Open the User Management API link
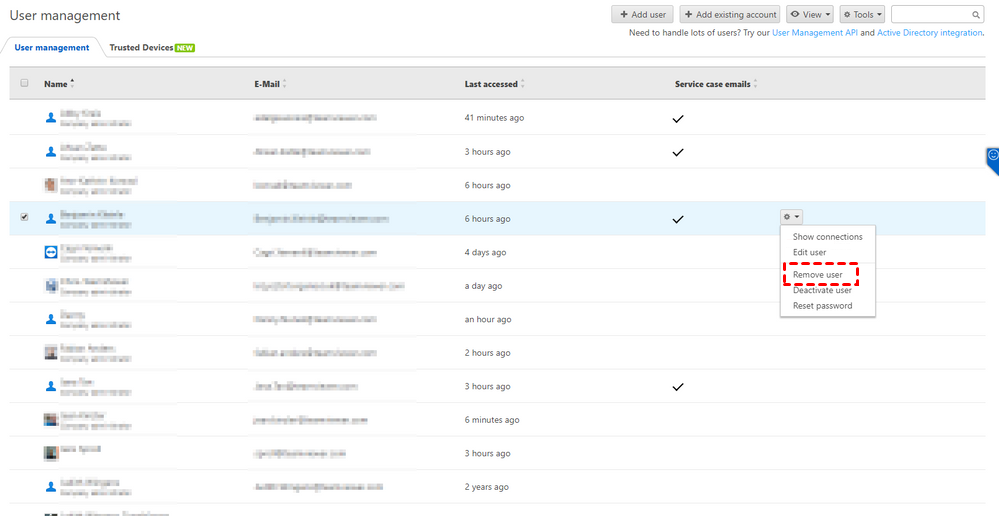Screen dimensions: 999x516 point(814,33)
